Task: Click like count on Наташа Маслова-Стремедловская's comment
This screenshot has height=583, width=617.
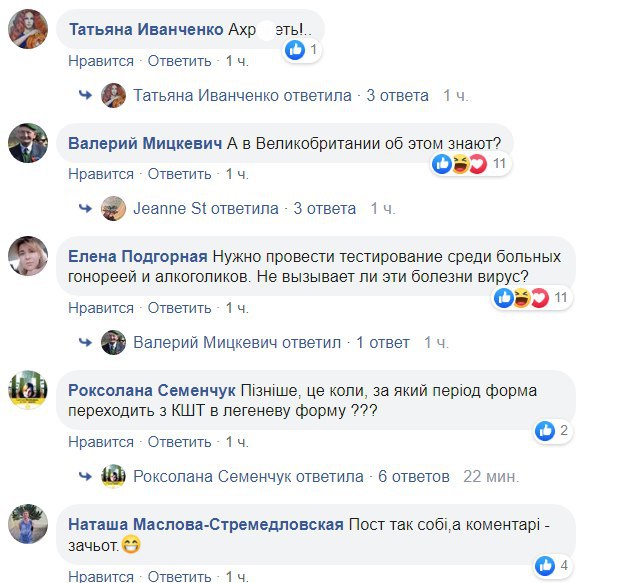Action: pos(564,565)
